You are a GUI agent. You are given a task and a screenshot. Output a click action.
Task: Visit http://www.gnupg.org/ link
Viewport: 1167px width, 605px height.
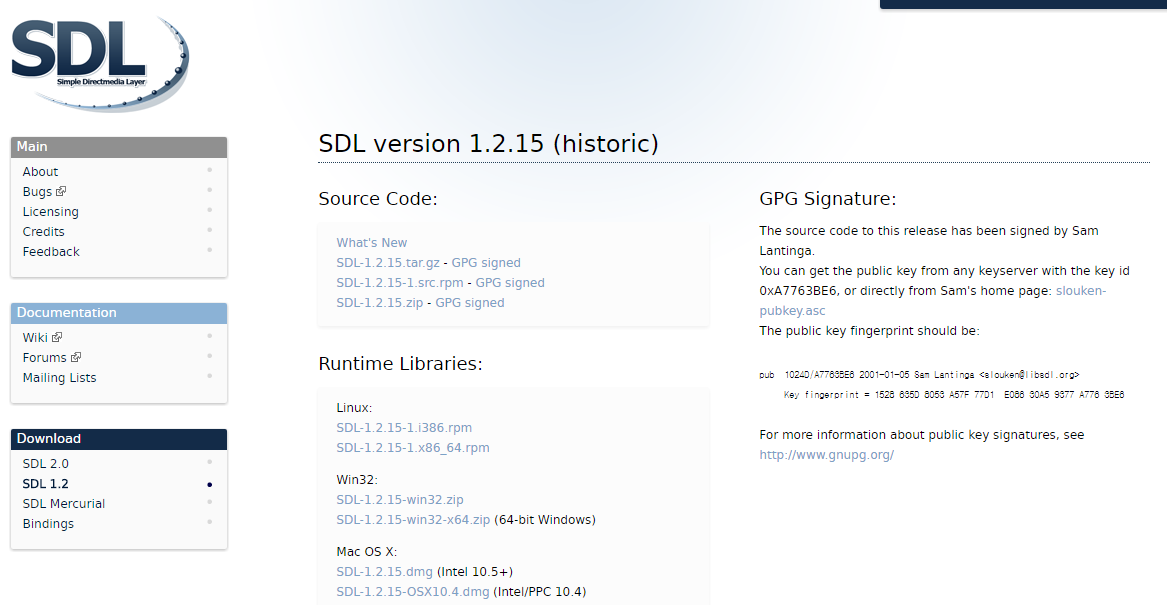826,455
